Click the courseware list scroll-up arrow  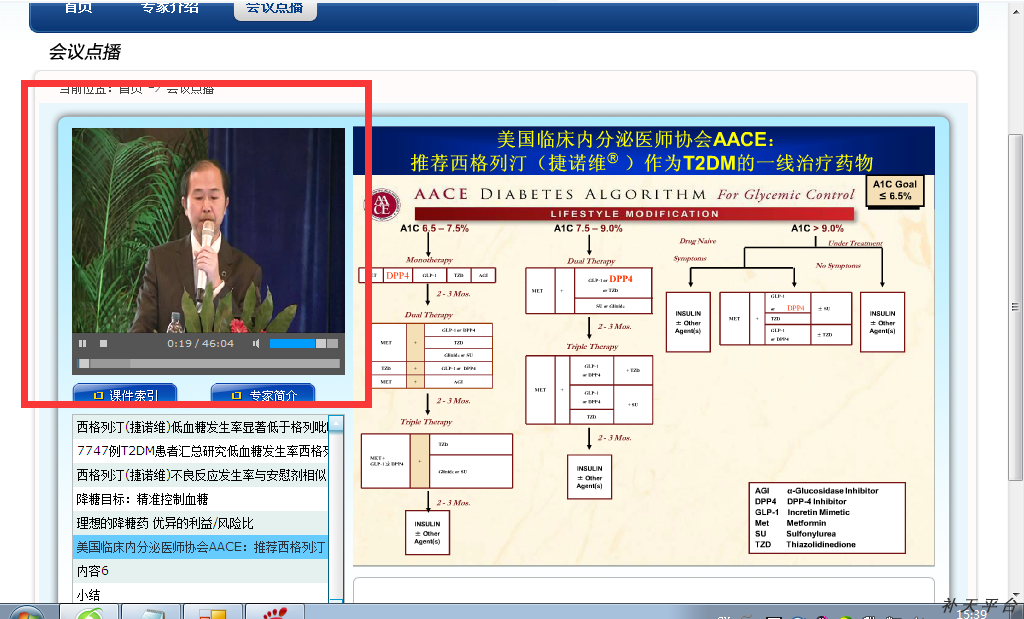[336, 423]
